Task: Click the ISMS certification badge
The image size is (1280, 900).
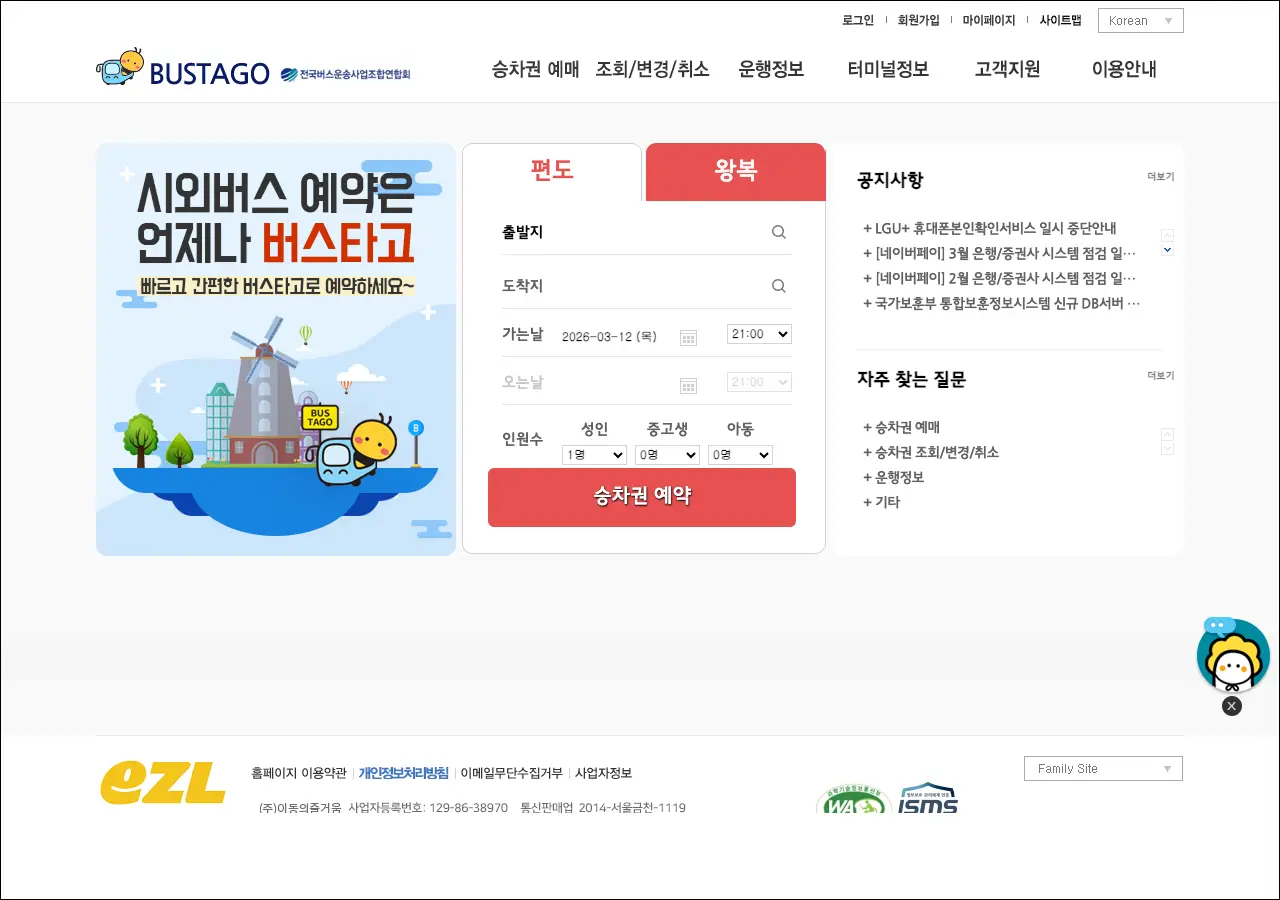Action: pos(928,799)
